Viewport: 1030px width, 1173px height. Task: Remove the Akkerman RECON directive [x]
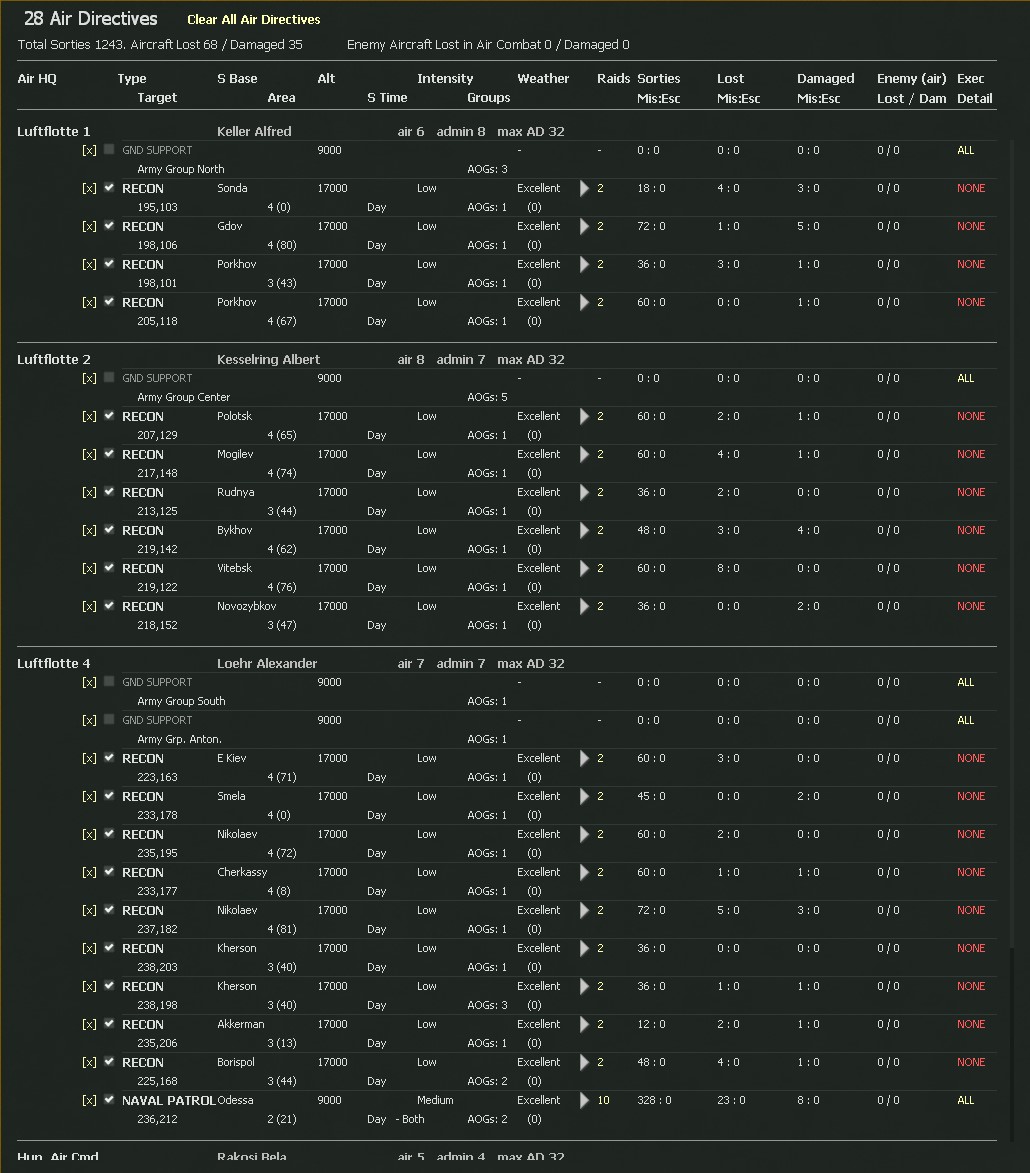[89, 1025]
